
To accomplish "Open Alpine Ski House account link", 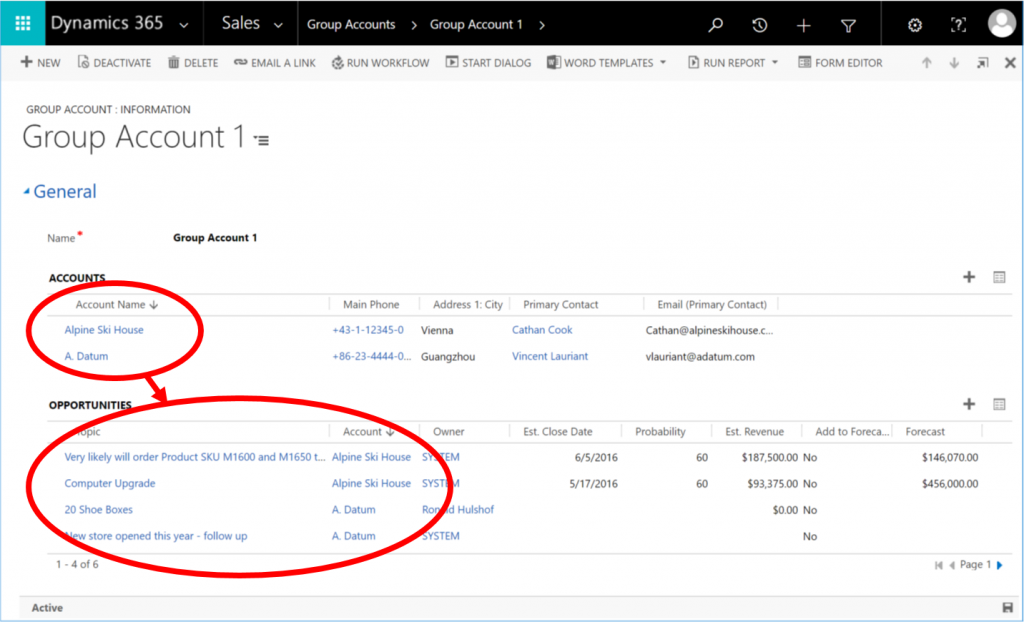I will [104, 330].
